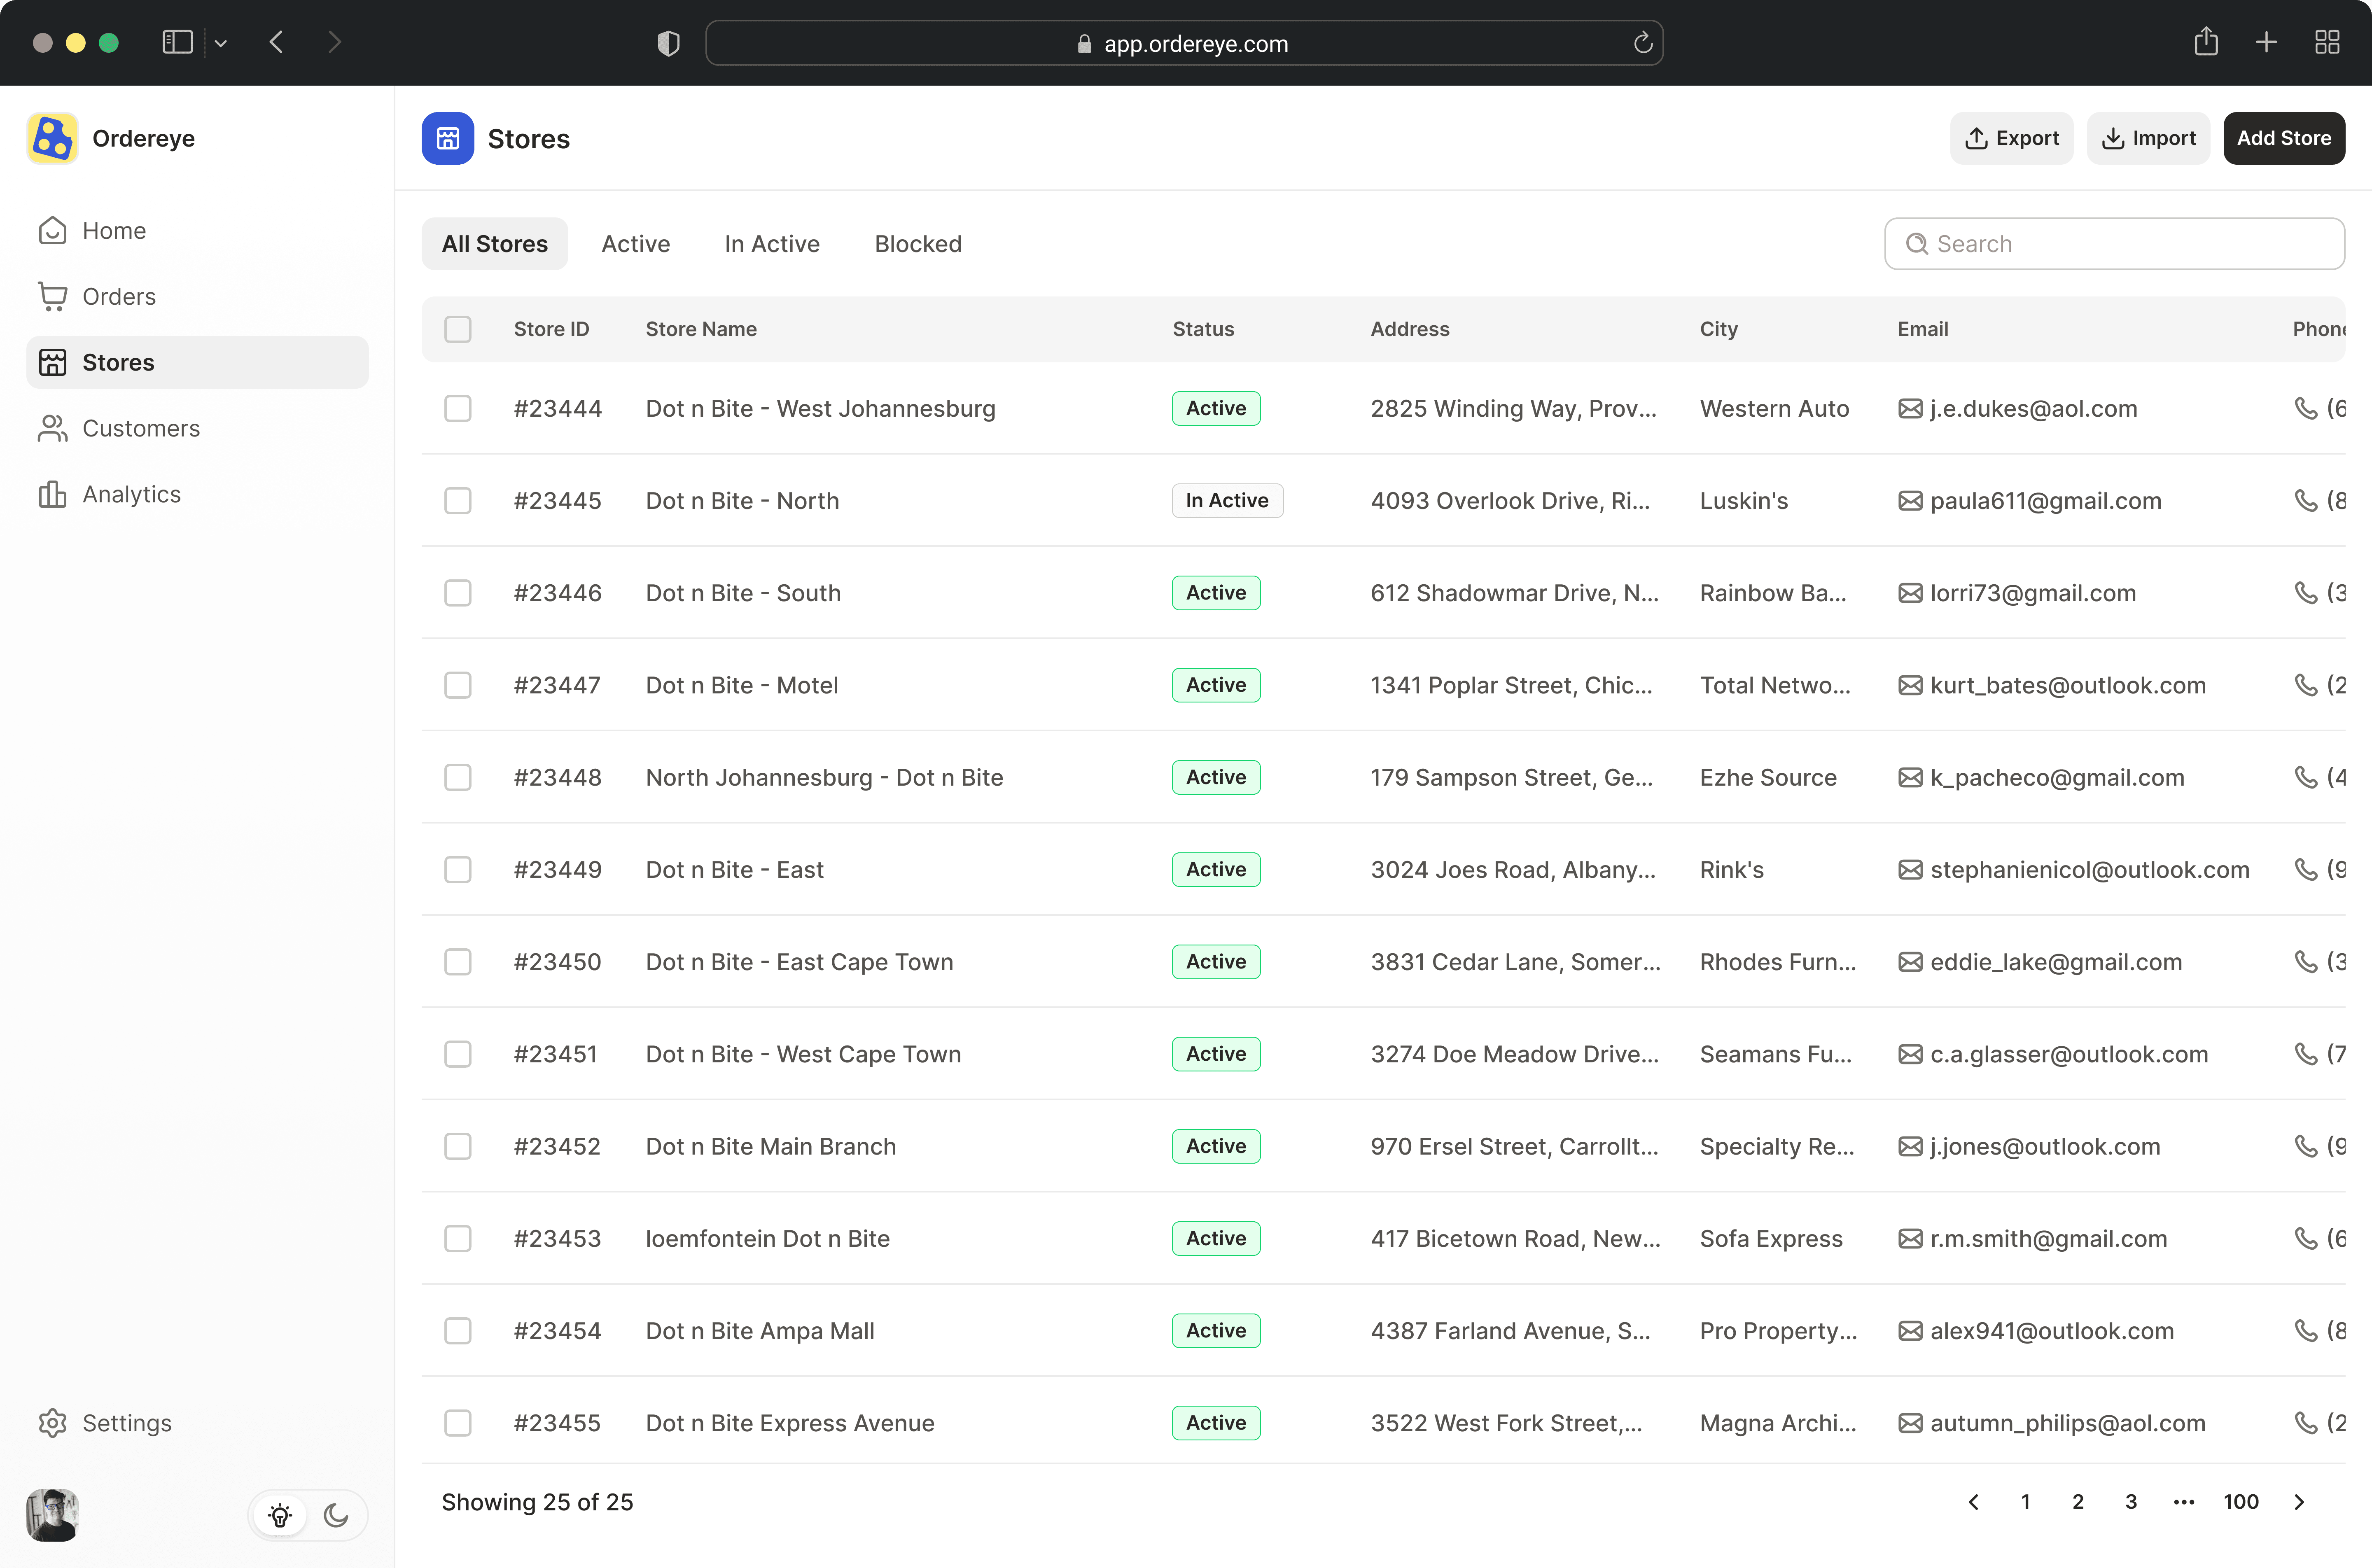Go to the previous page arrow
This screenshot has width=2372, height=1568.
coord(1973,1502)
